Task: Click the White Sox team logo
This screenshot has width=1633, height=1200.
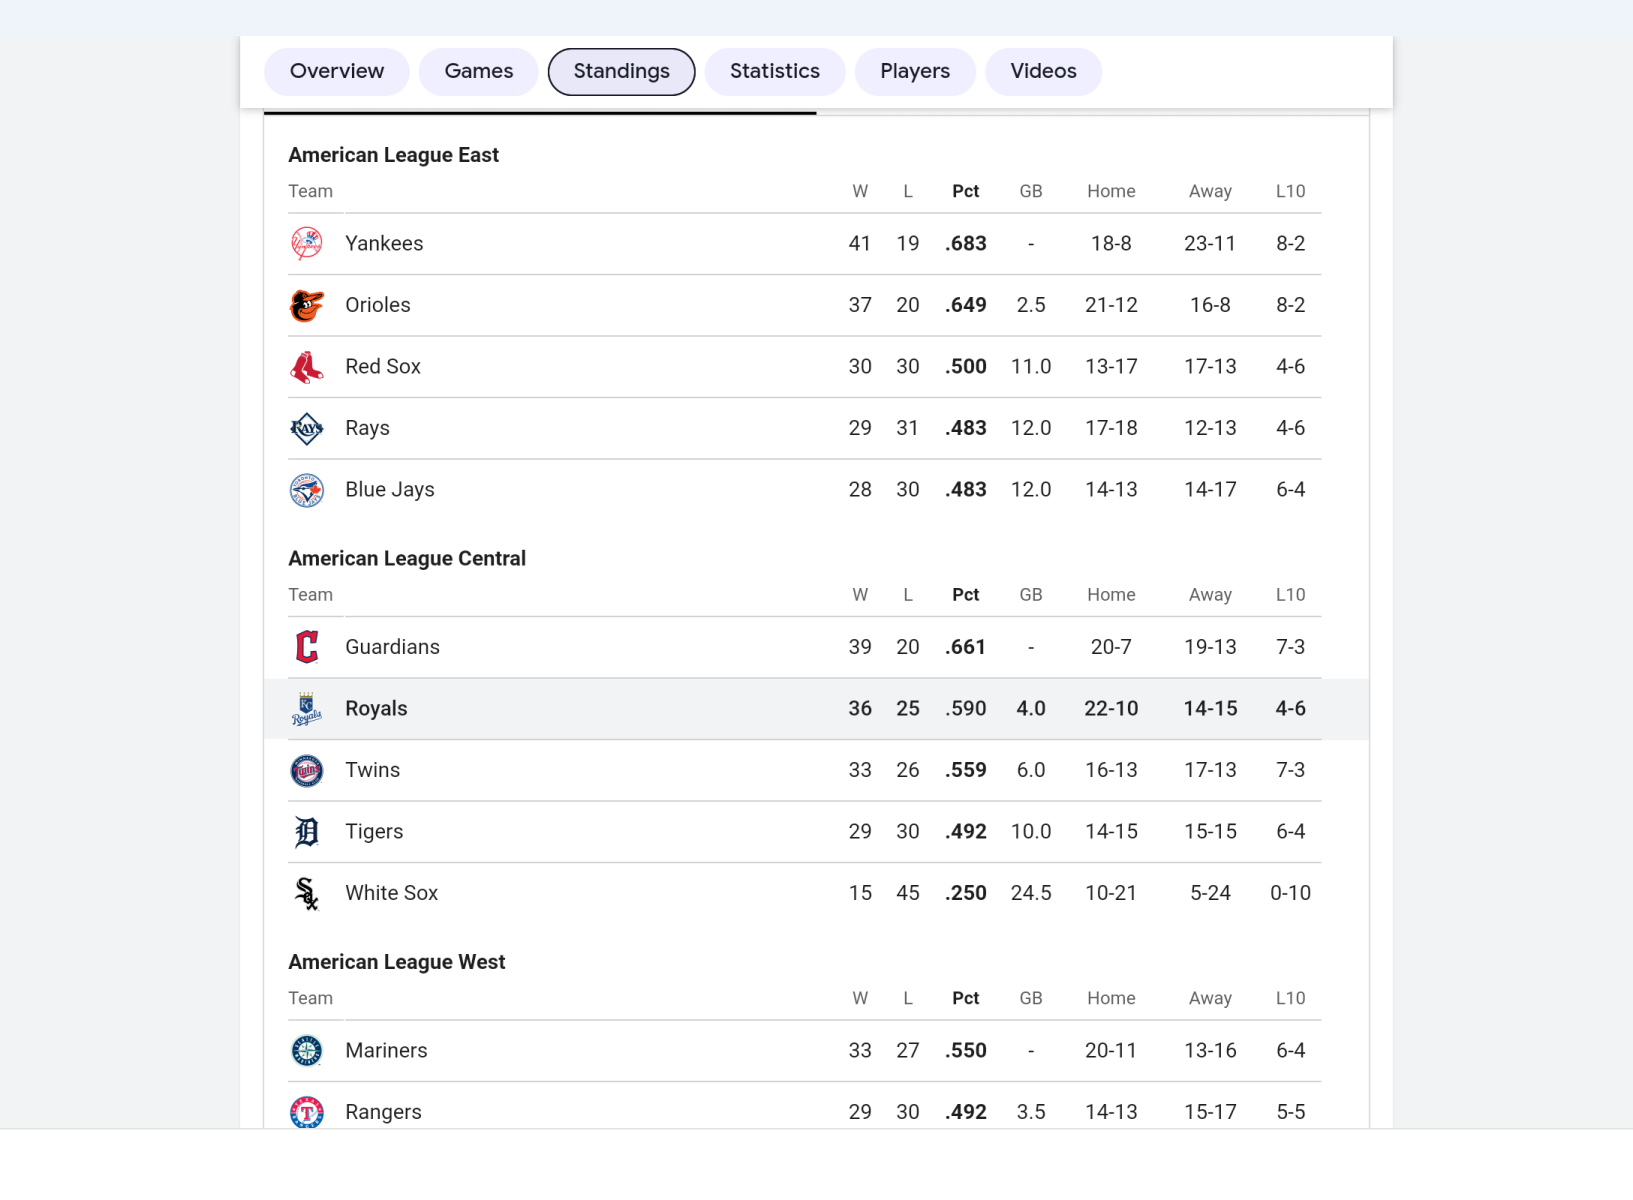Action: [307, 893]
